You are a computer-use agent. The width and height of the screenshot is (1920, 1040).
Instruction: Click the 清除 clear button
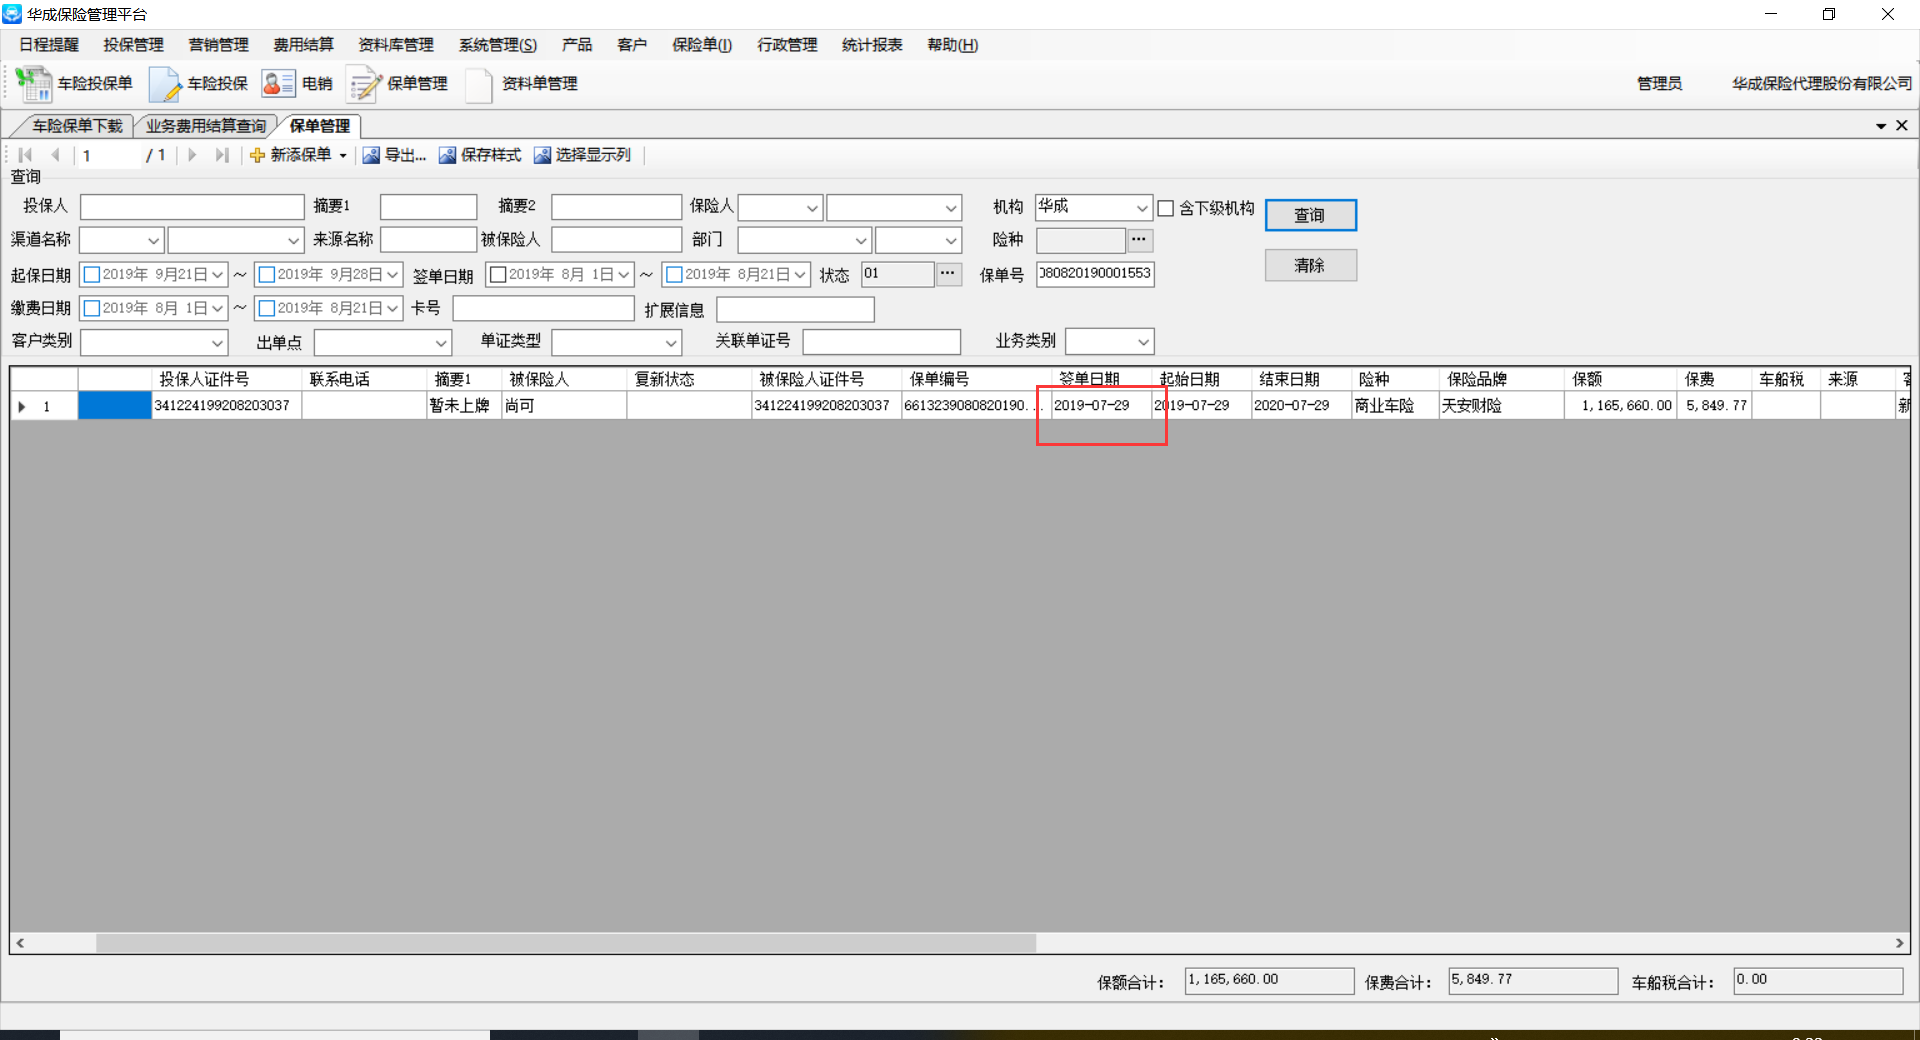pyautogui.click(x=1310, y=265)
